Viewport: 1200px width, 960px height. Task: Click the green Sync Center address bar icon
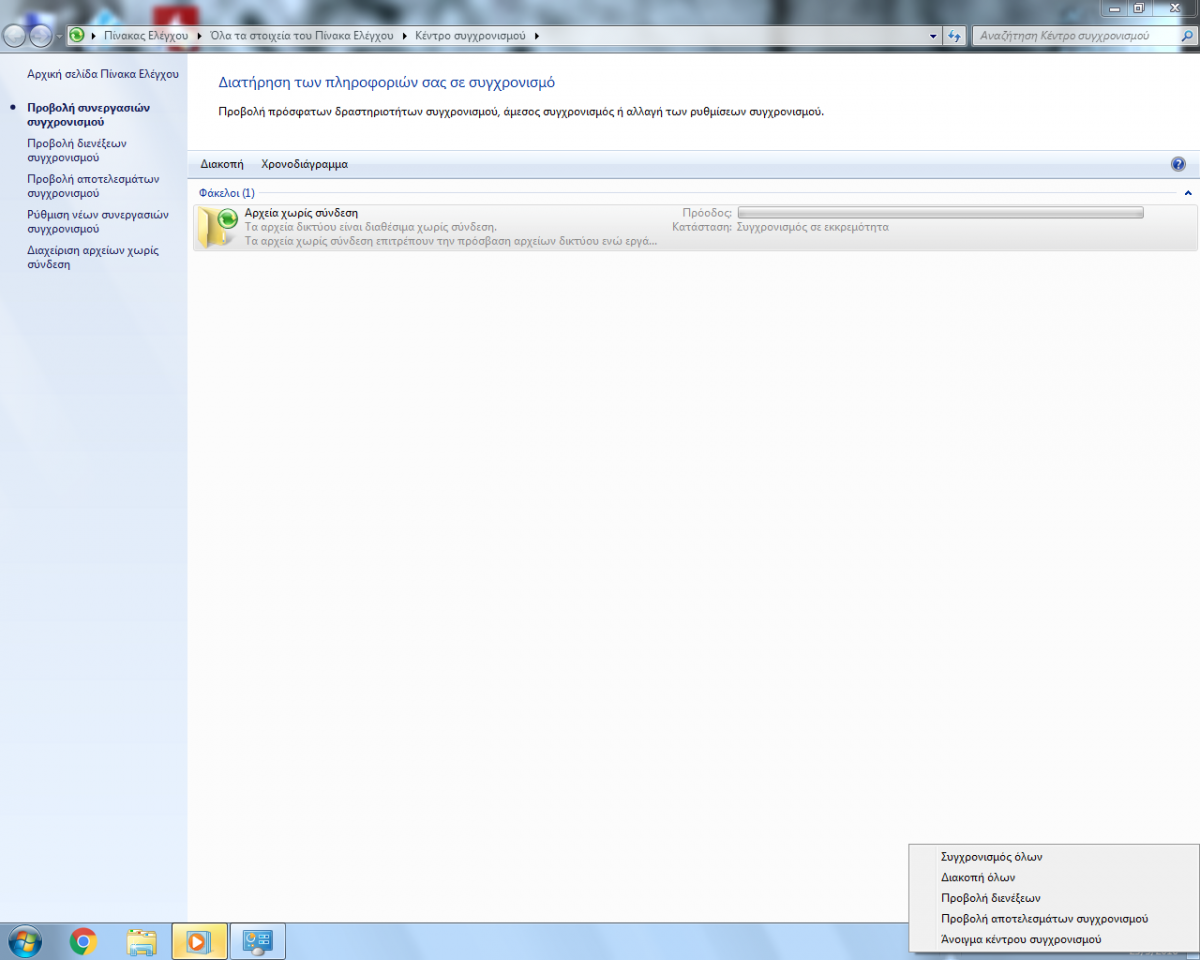pyautogui.click(x=77, y=35)
